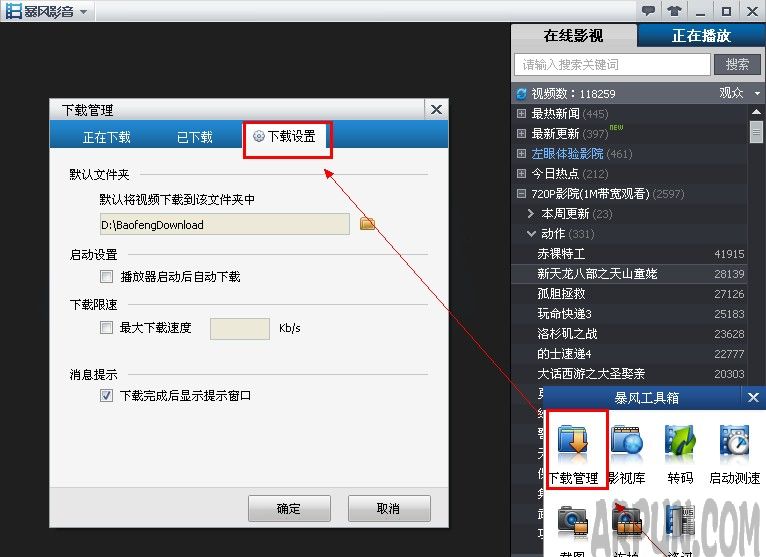Viewport: 766px width, 557px height.
Task: Expand the 本周更新 subcategory
Action: tap(531, 214)
